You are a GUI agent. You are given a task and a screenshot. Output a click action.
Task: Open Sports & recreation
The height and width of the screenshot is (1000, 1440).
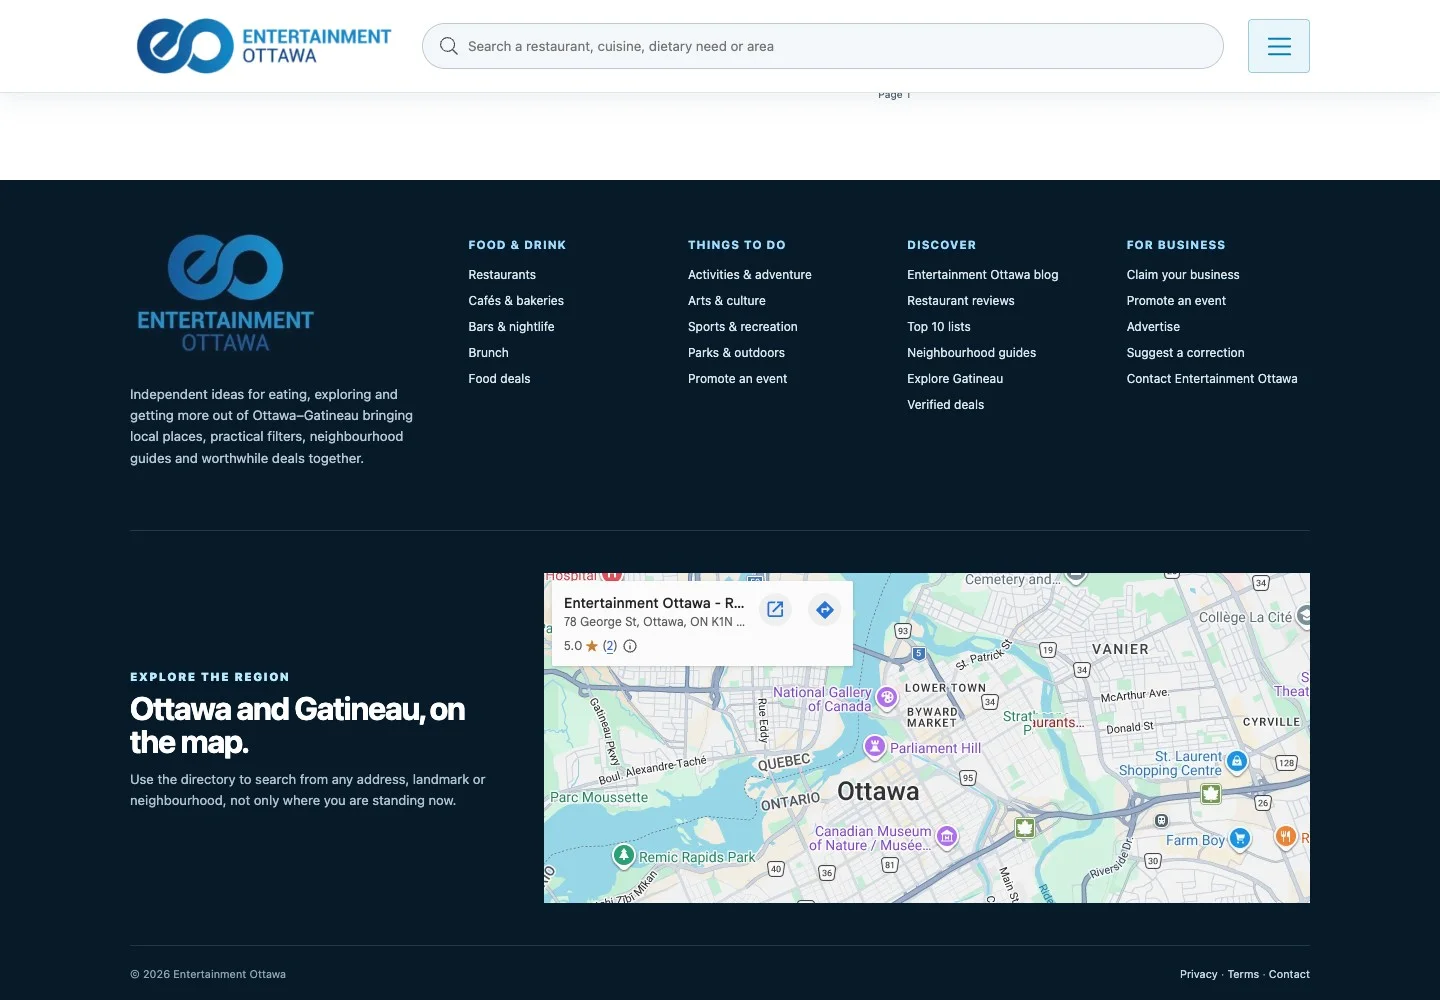click(x=743, y=327)
